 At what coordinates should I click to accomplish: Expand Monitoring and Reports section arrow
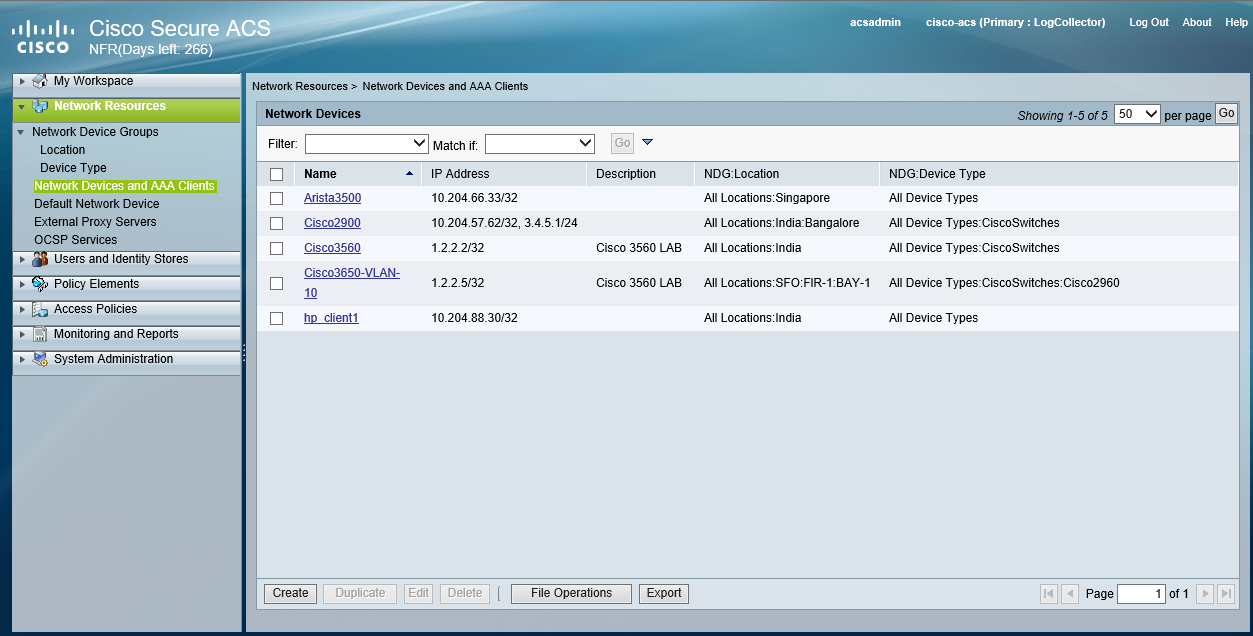22,334
